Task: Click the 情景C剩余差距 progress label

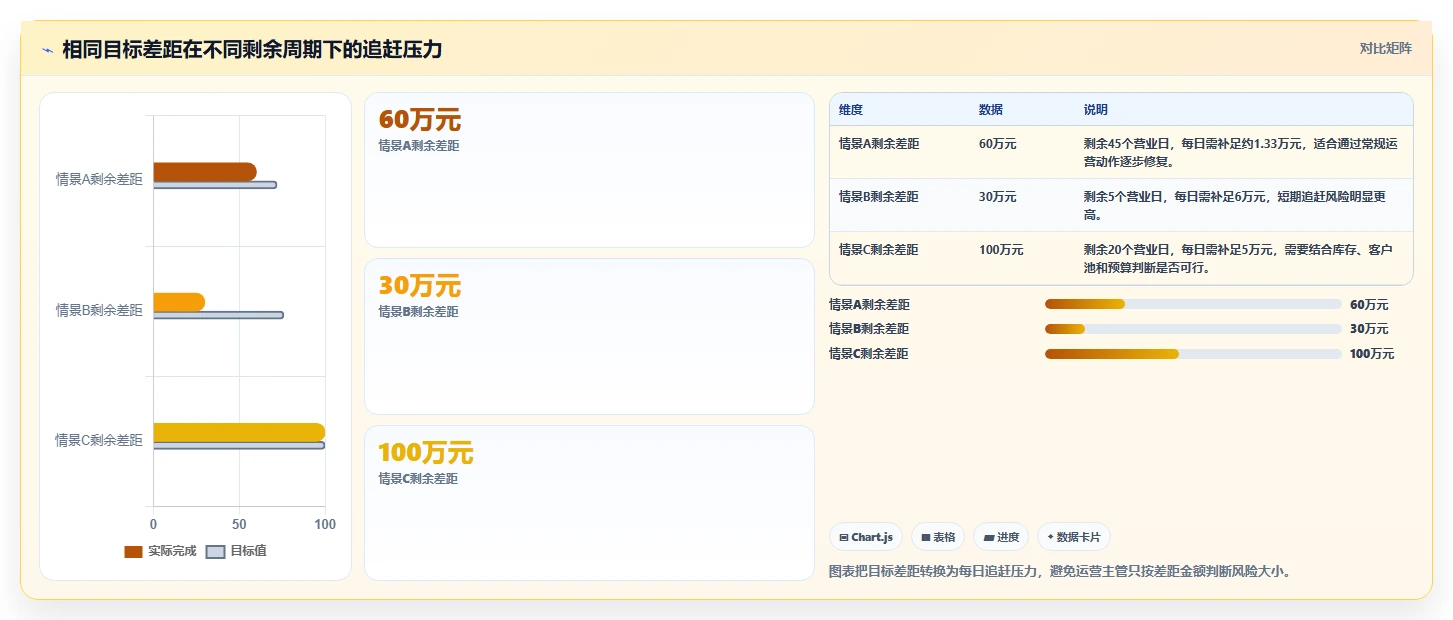Action: point(869,354)
